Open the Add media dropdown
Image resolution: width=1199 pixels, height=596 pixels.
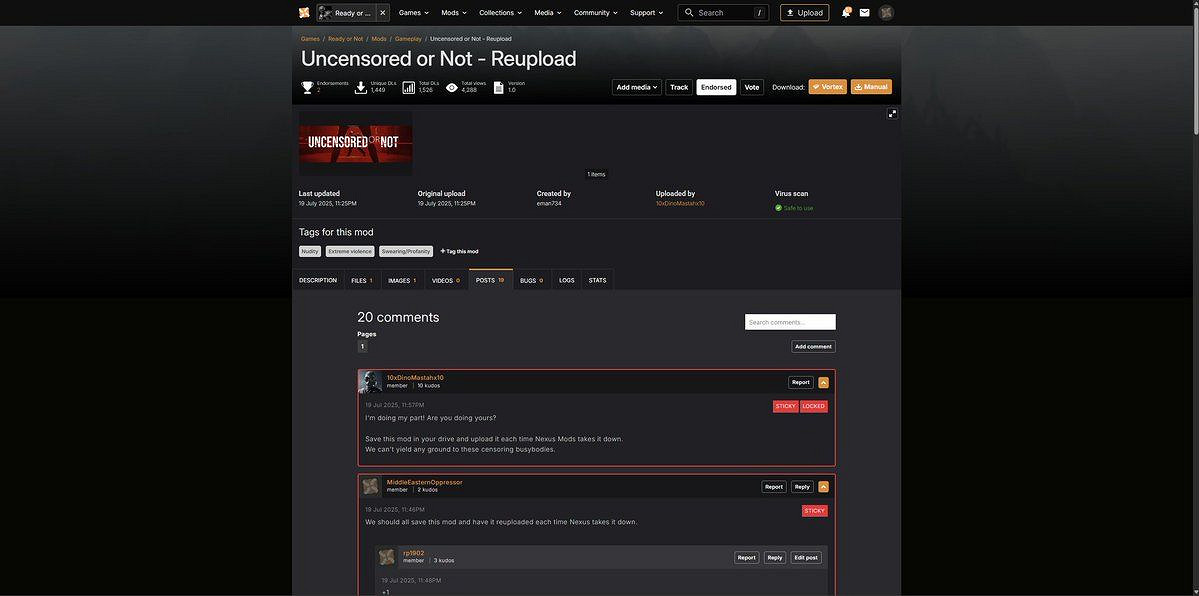tap(637, 87)
